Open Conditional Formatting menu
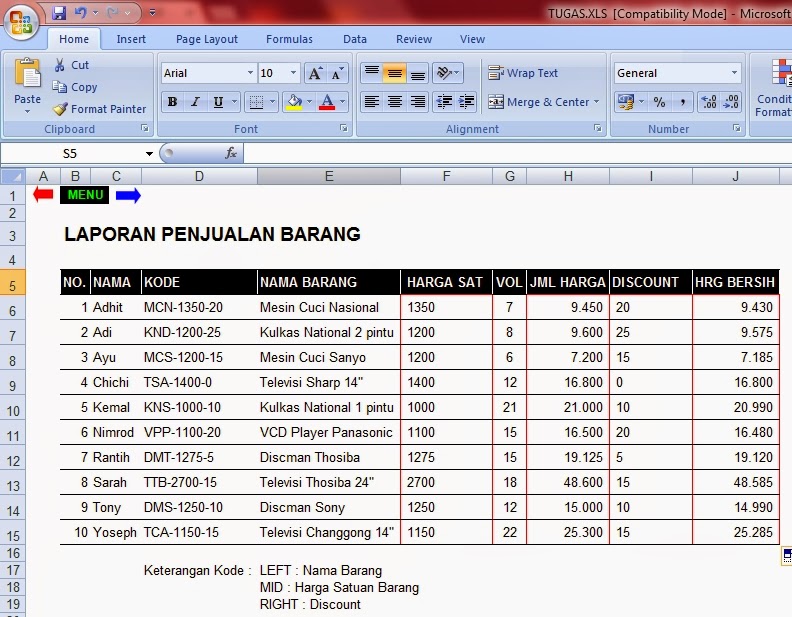 click(x=775, y=88)
